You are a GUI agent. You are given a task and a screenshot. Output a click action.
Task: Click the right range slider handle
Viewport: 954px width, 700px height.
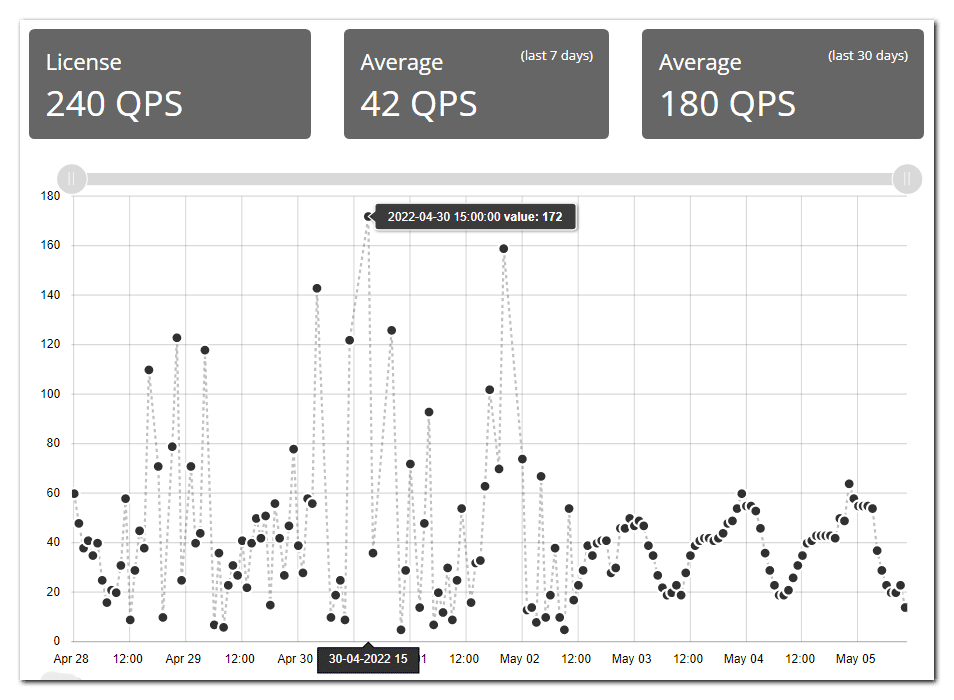coord(906,179)
